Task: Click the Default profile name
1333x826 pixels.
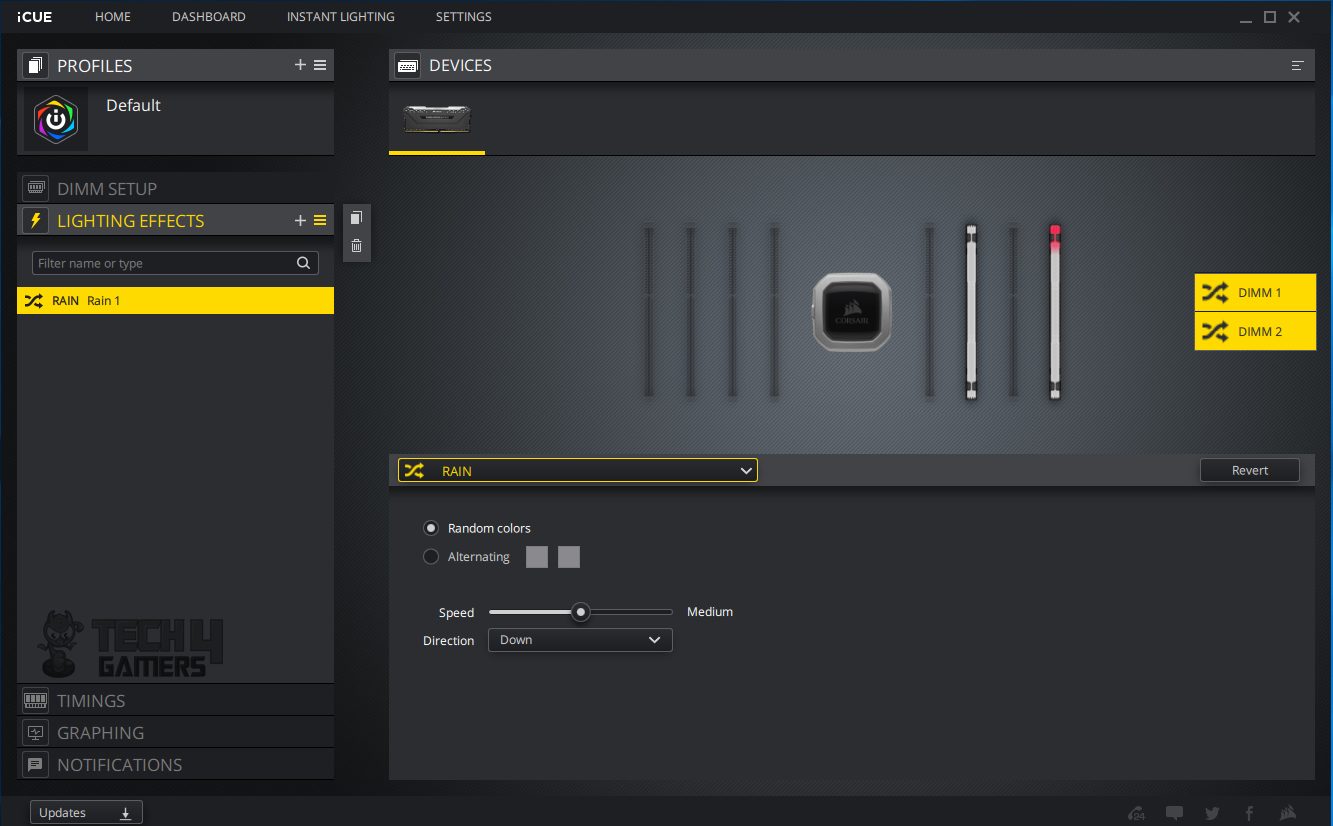Action: point(133,105)
